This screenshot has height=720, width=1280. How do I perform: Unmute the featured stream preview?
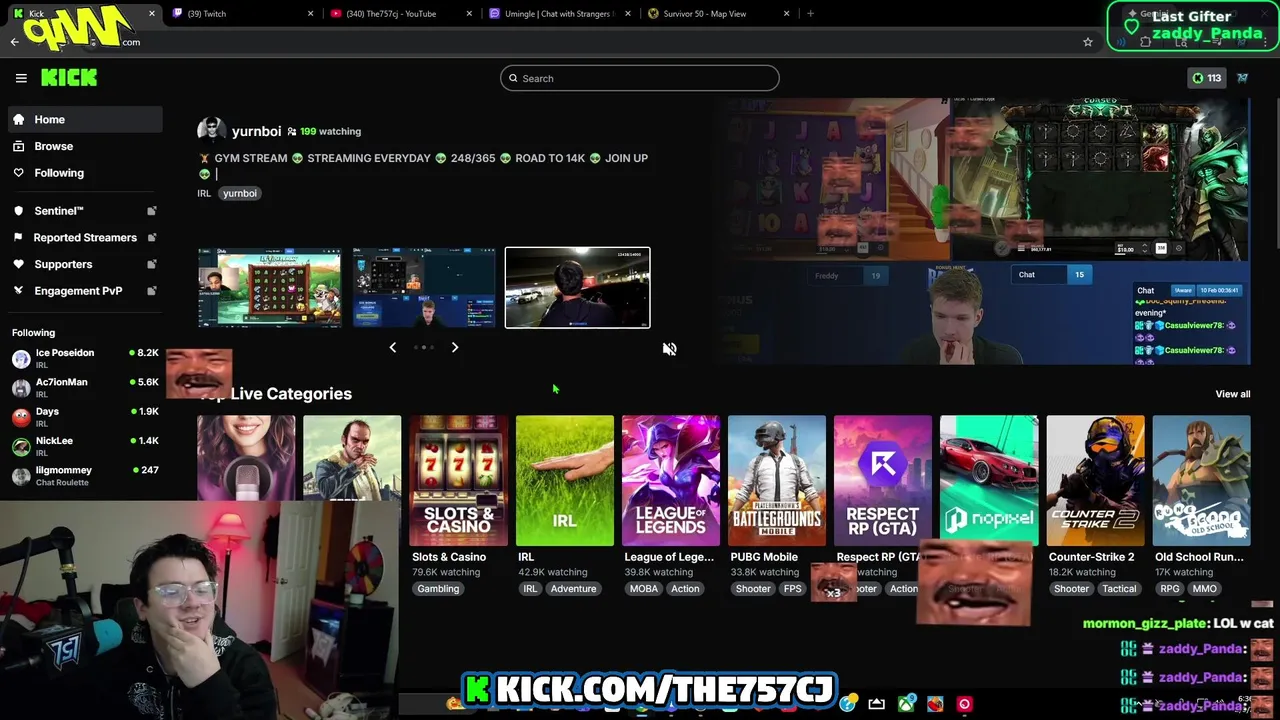pos(670,348)
